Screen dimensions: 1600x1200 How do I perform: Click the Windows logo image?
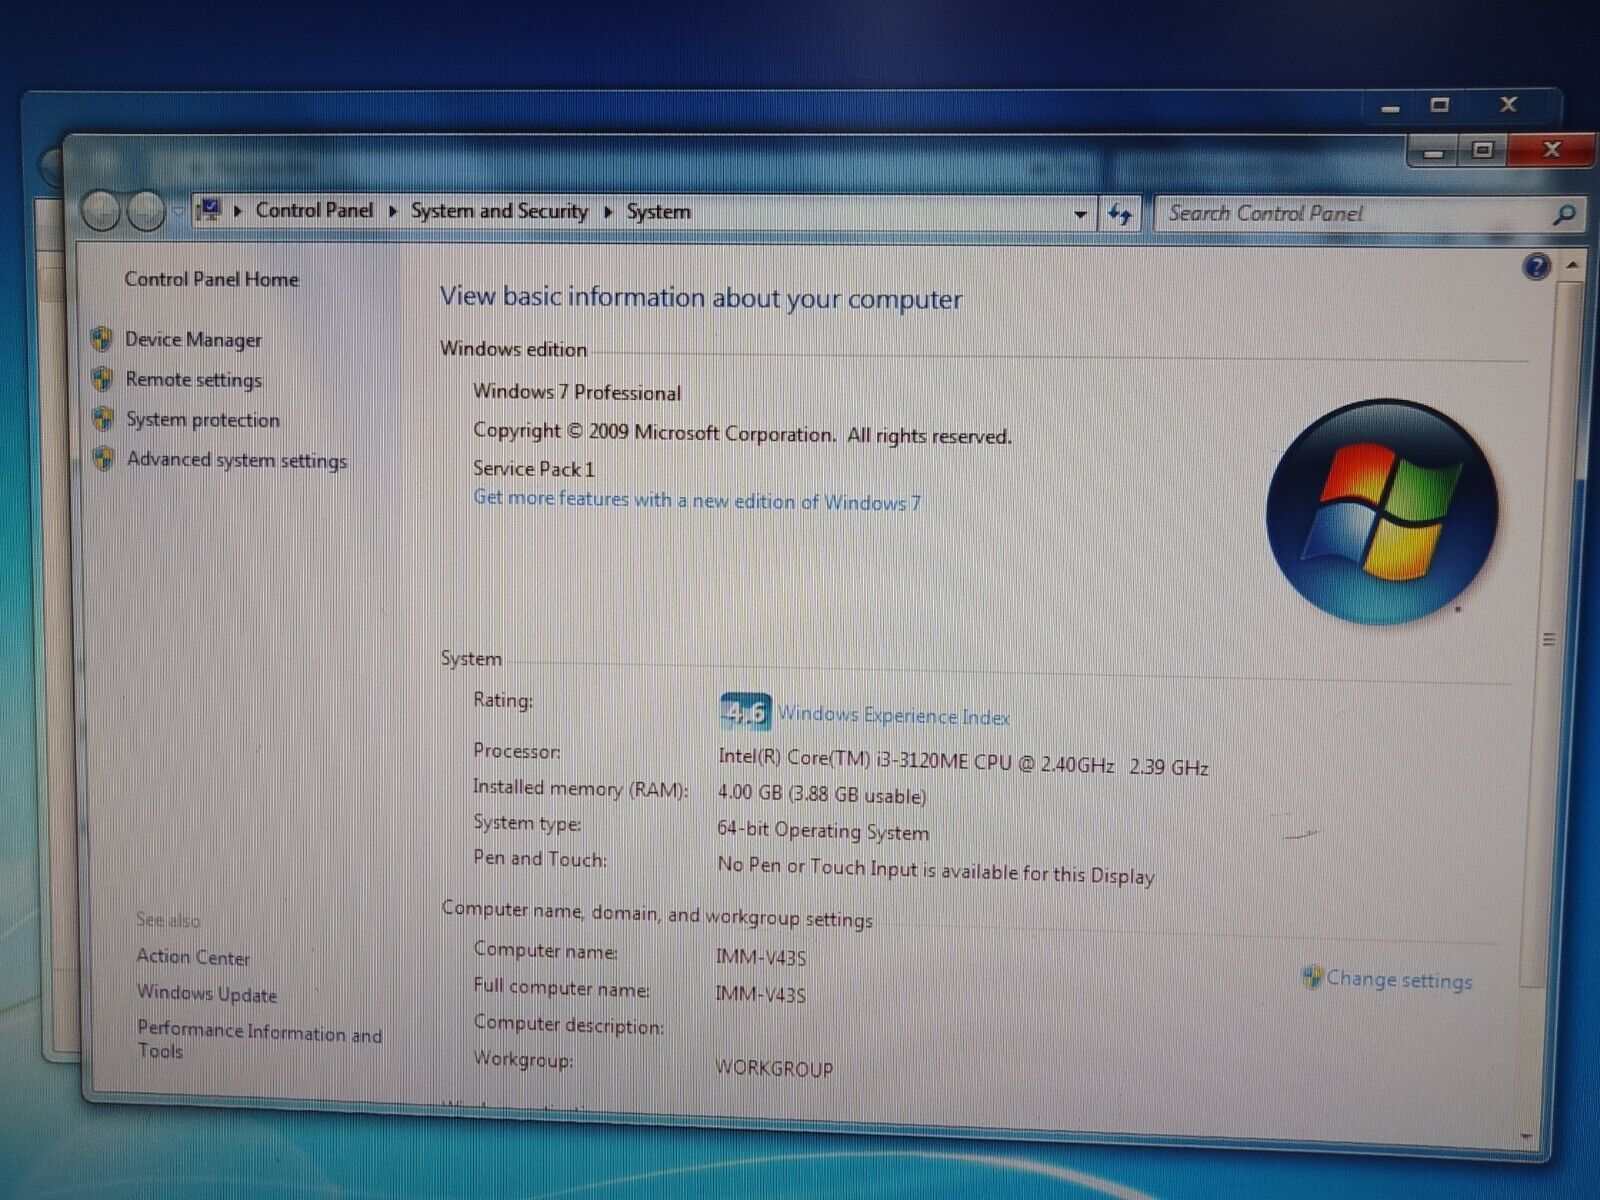point(1382,512)
